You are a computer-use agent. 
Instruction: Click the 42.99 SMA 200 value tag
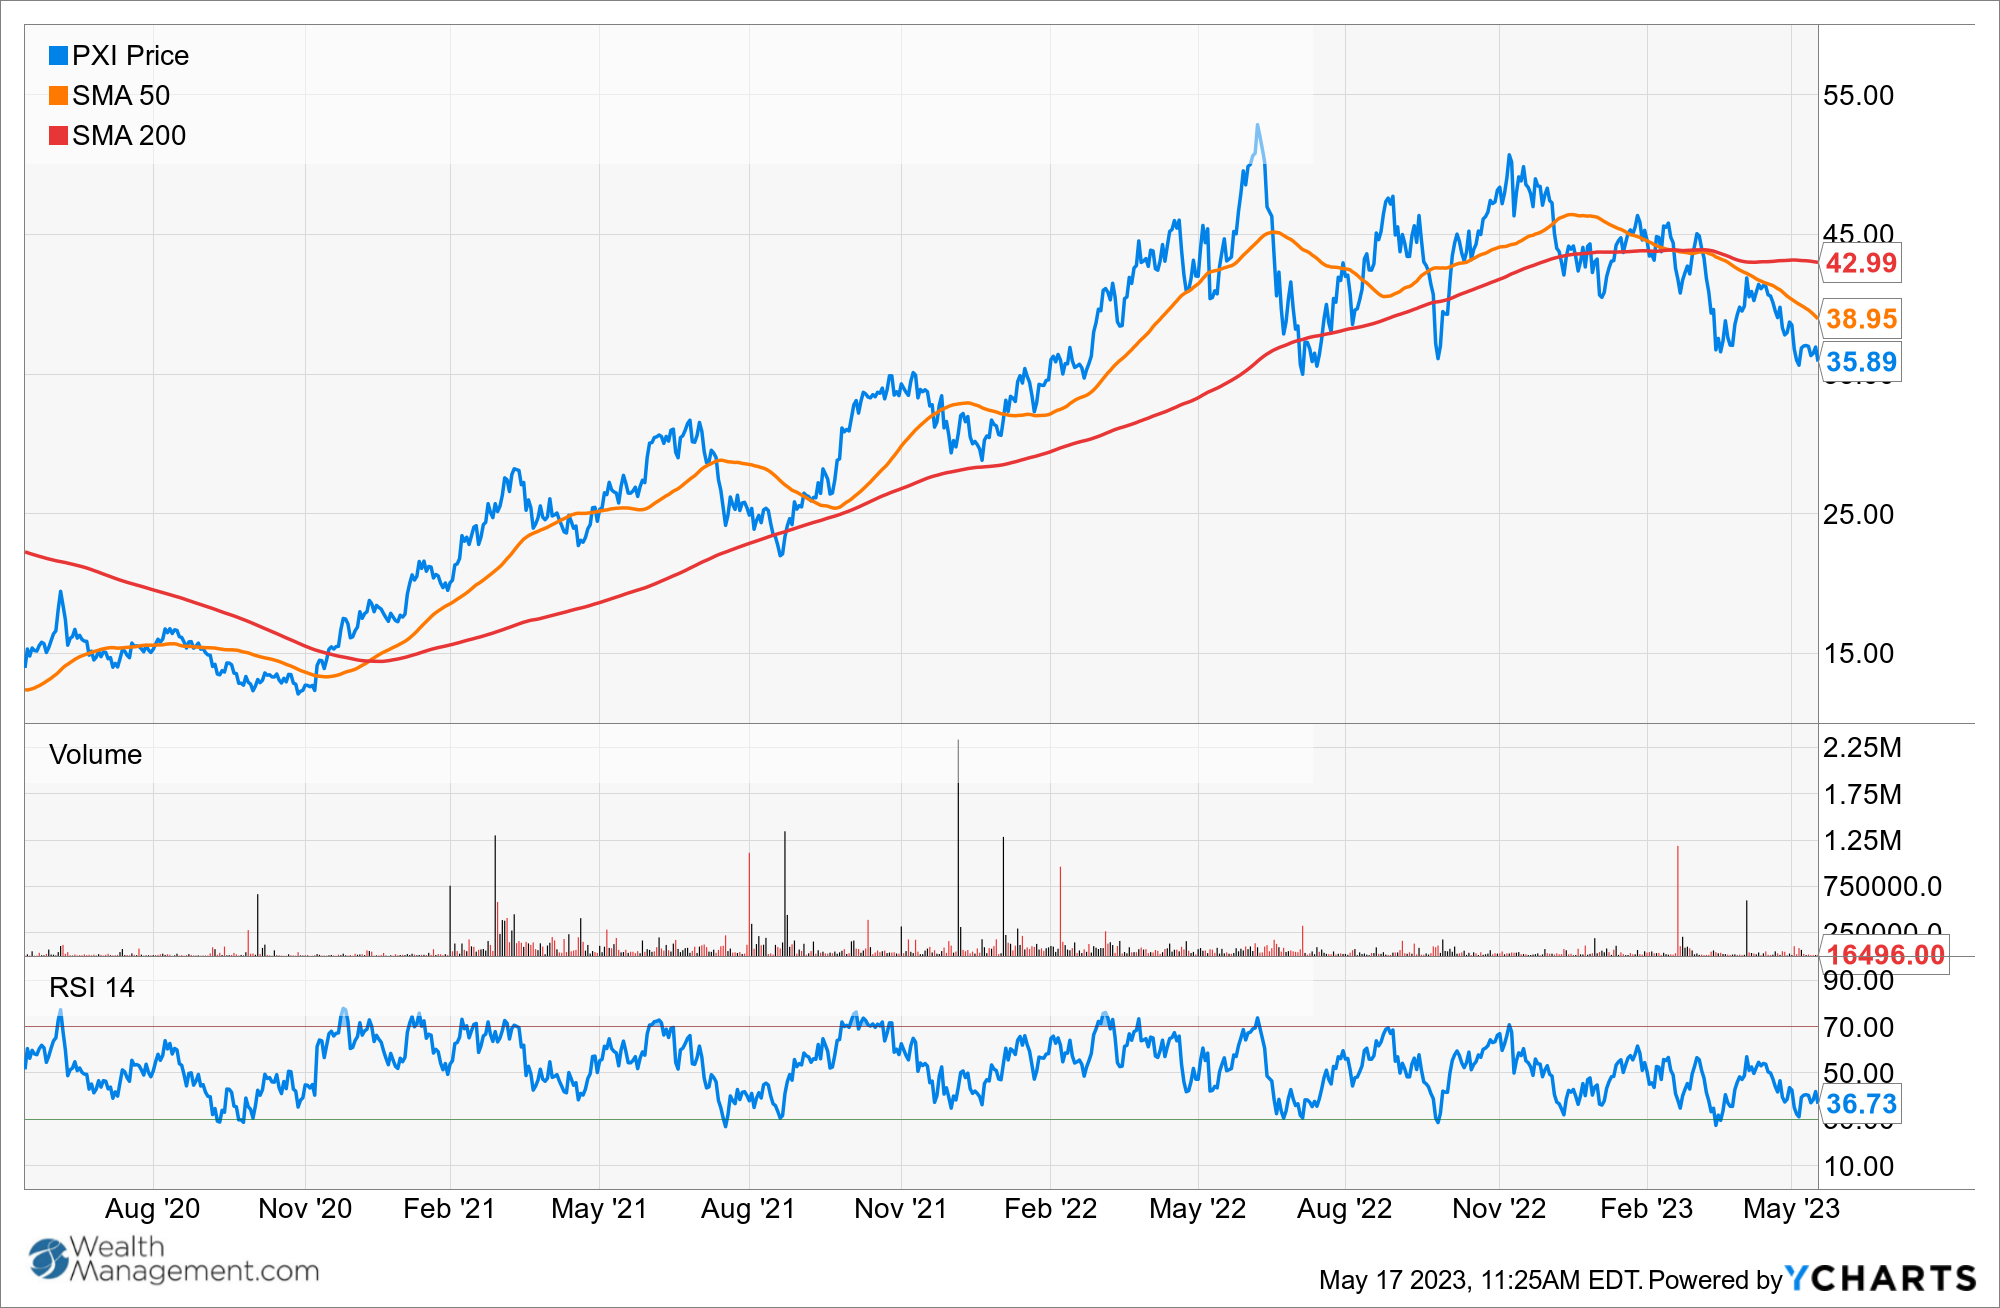pos(1860,263)
